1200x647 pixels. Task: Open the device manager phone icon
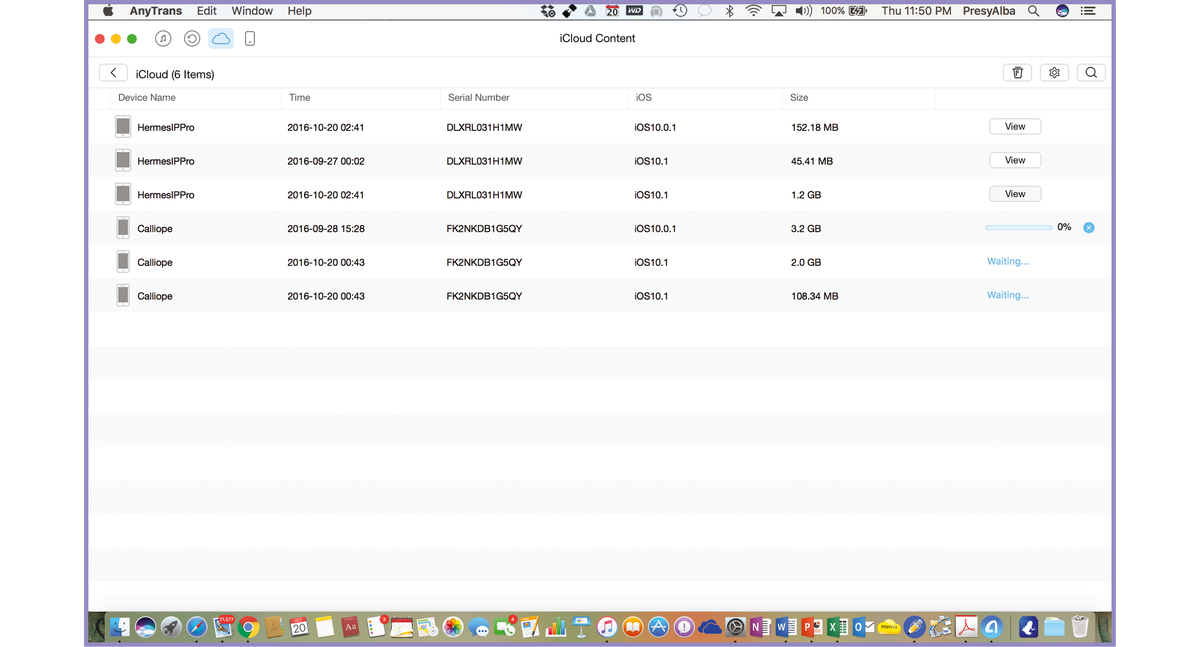coord(250,39)
